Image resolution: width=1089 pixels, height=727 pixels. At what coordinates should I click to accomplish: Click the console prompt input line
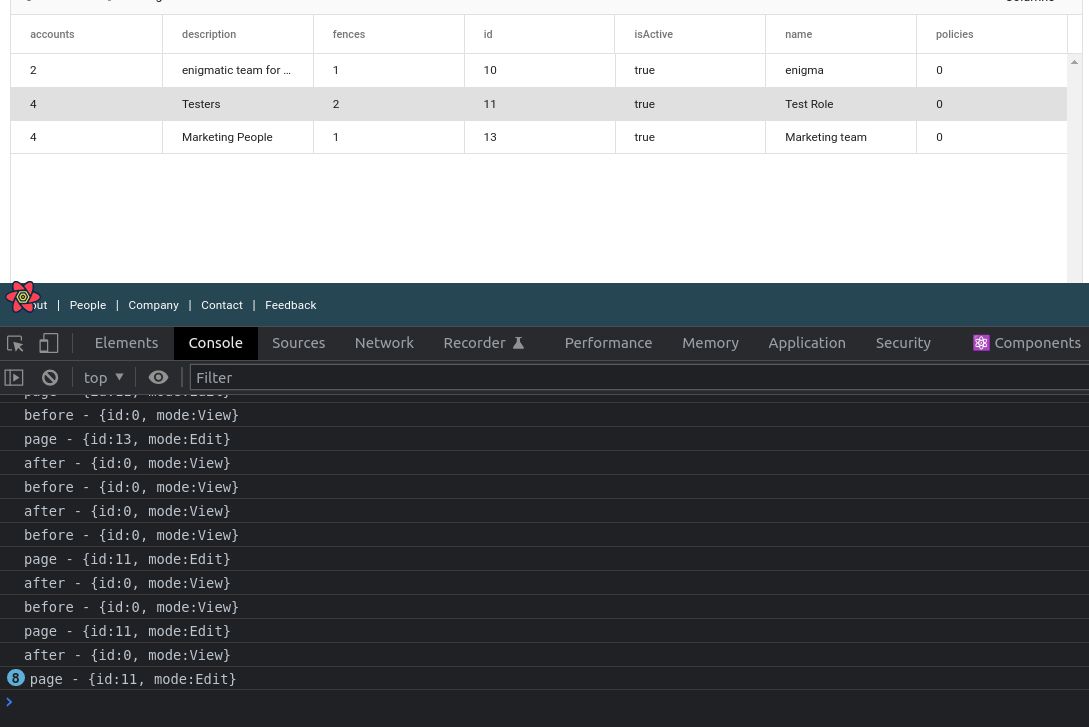pos(544,702)
